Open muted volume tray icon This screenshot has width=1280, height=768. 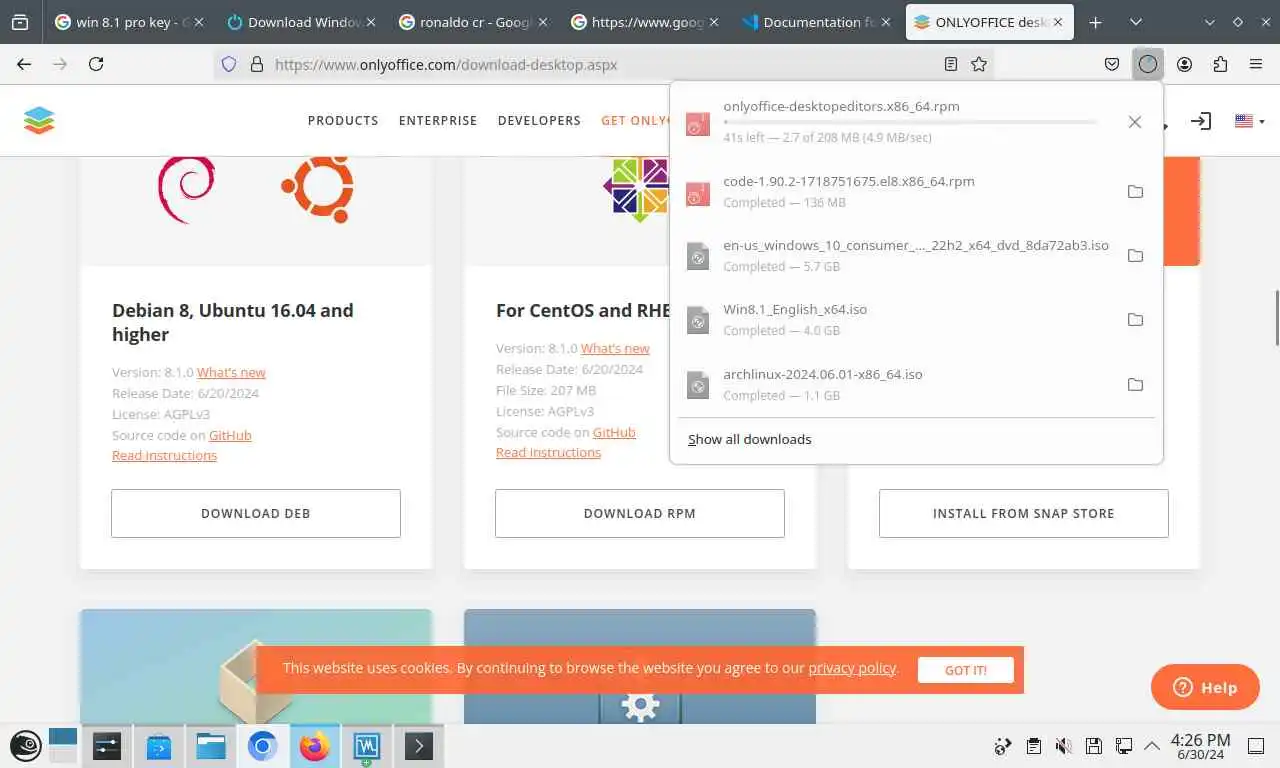tap(1064, 746)
